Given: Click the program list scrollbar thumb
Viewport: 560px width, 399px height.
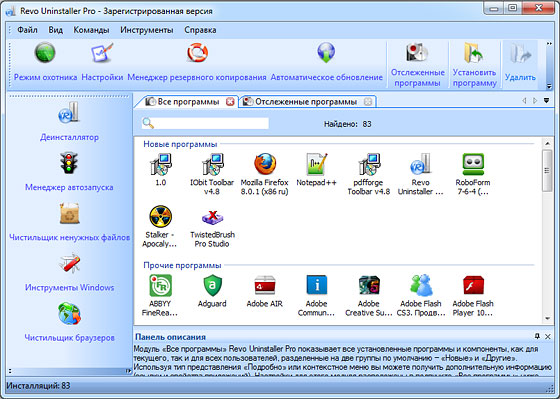Looking at the screenshot, I should [x=548, y=170].
